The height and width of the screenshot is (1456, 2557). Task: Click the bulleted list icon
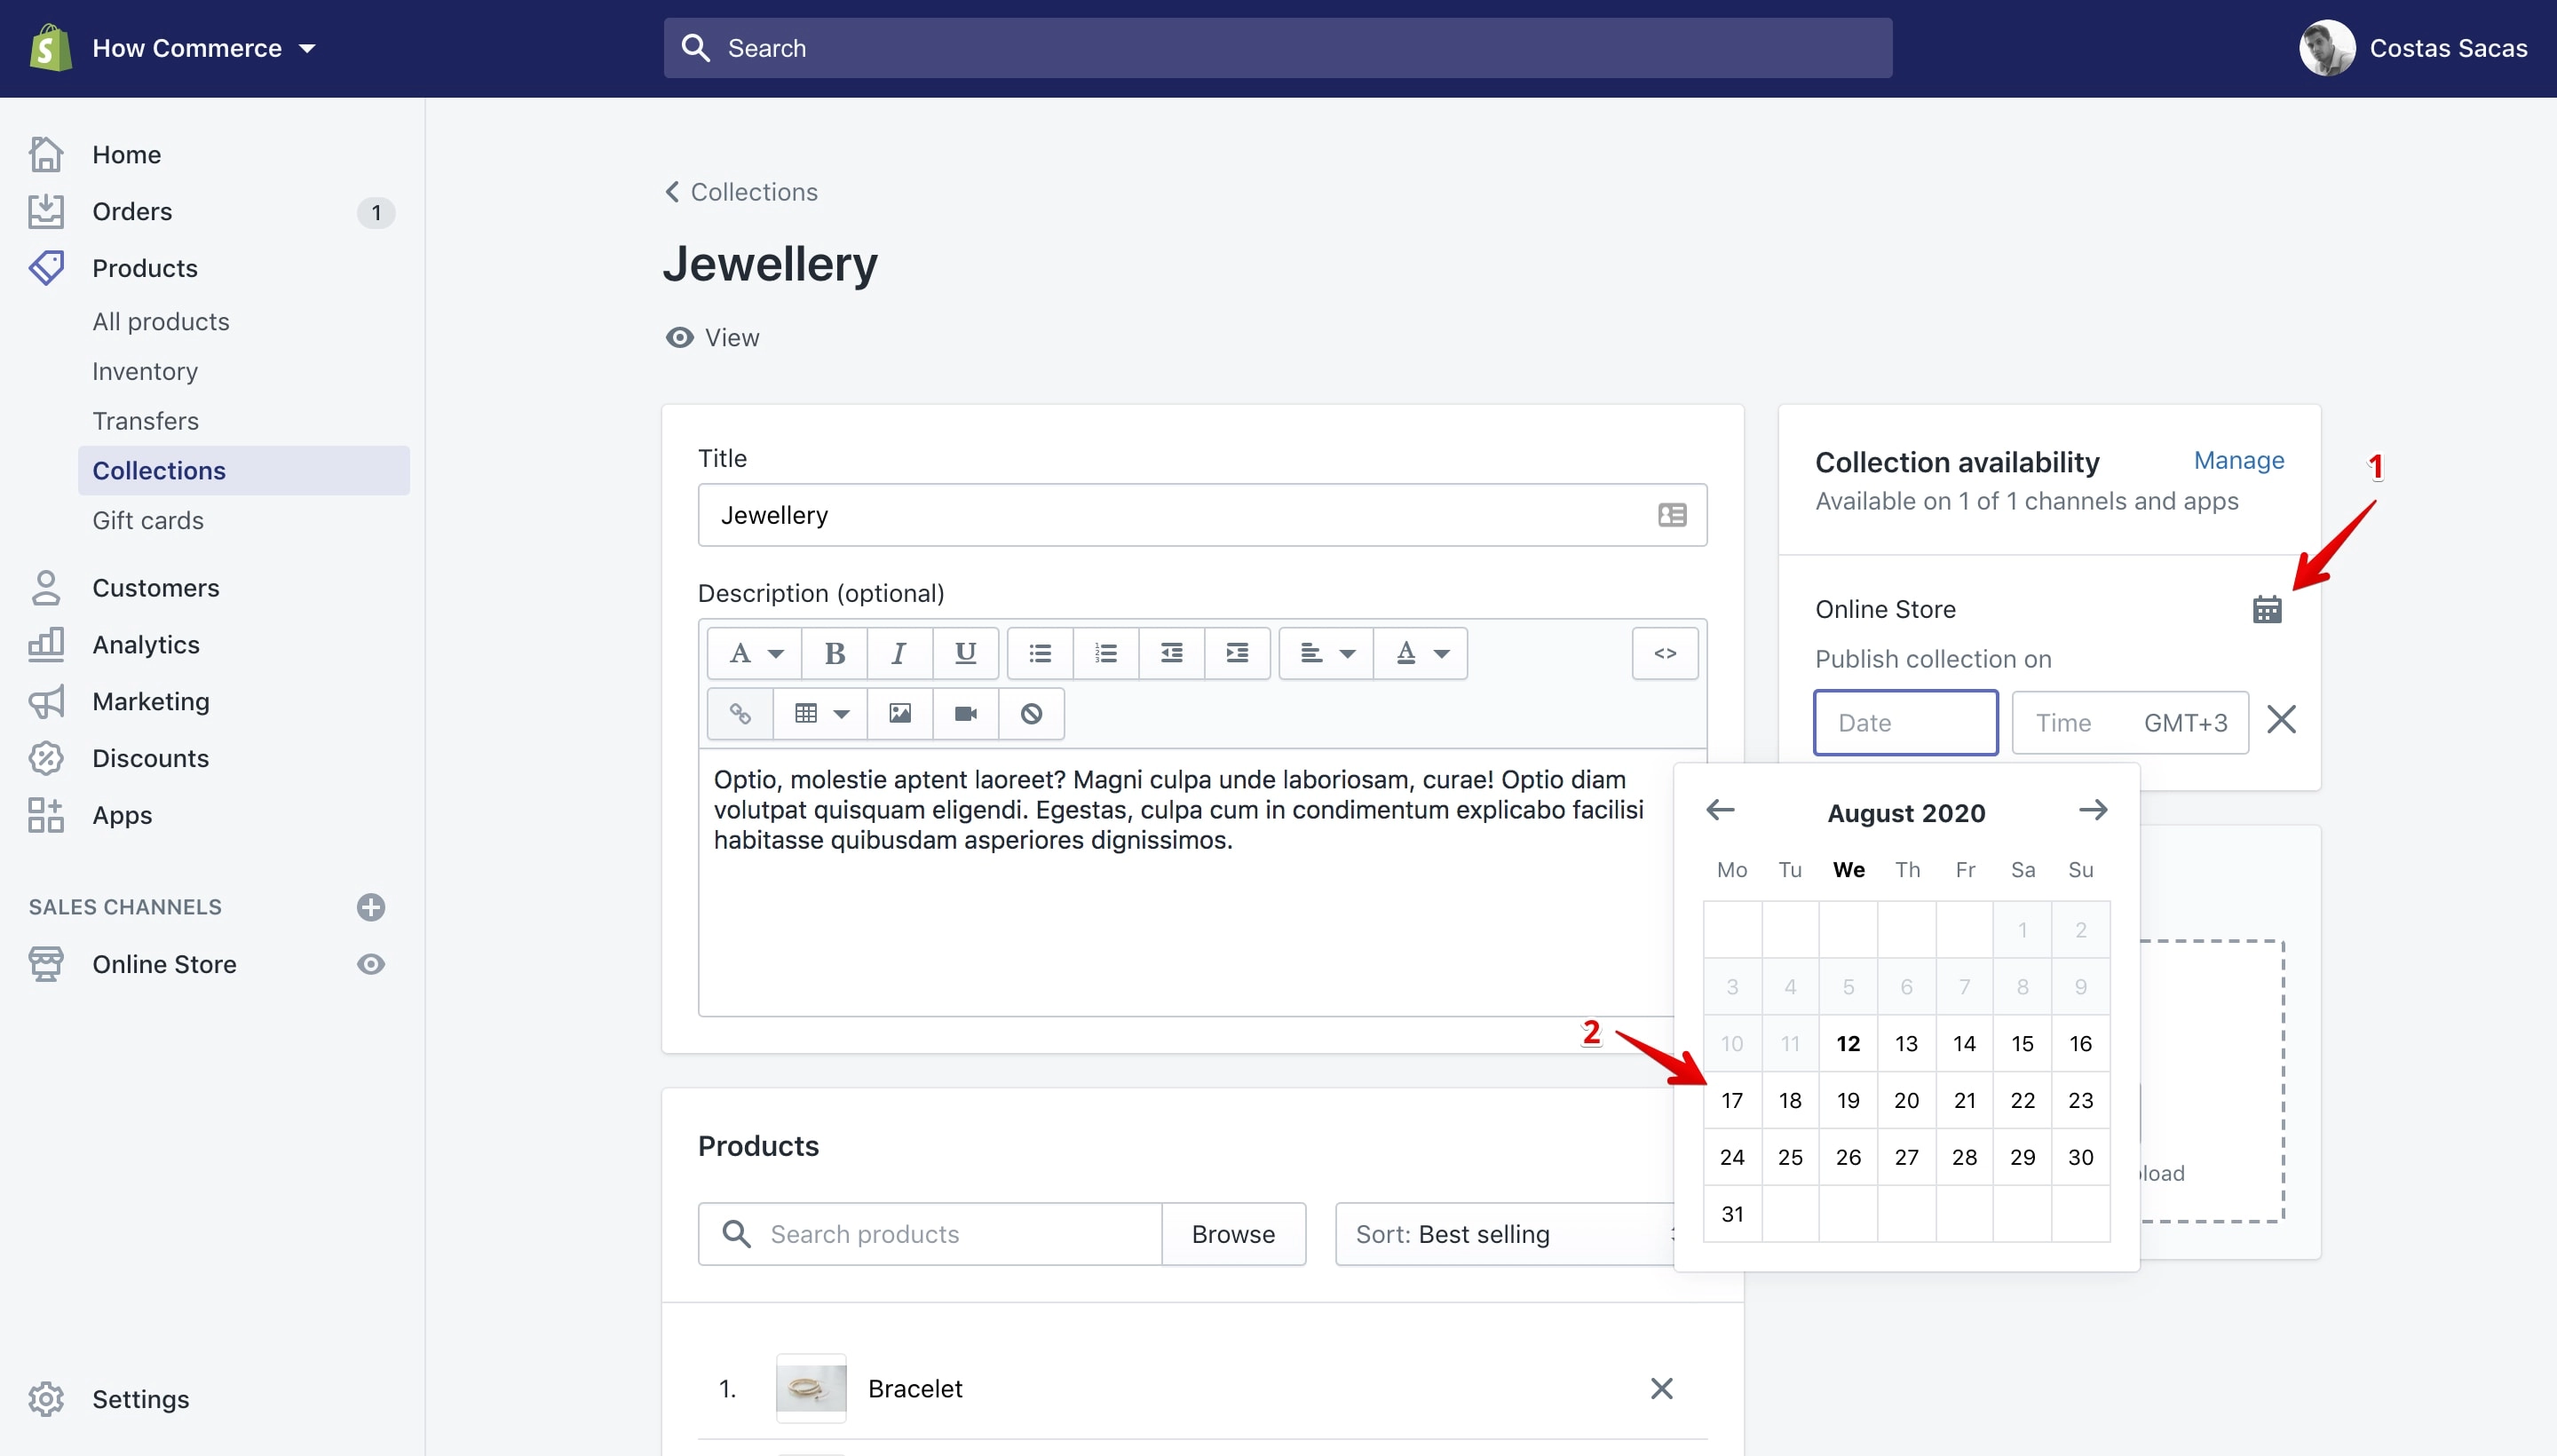coord(1040,653)
